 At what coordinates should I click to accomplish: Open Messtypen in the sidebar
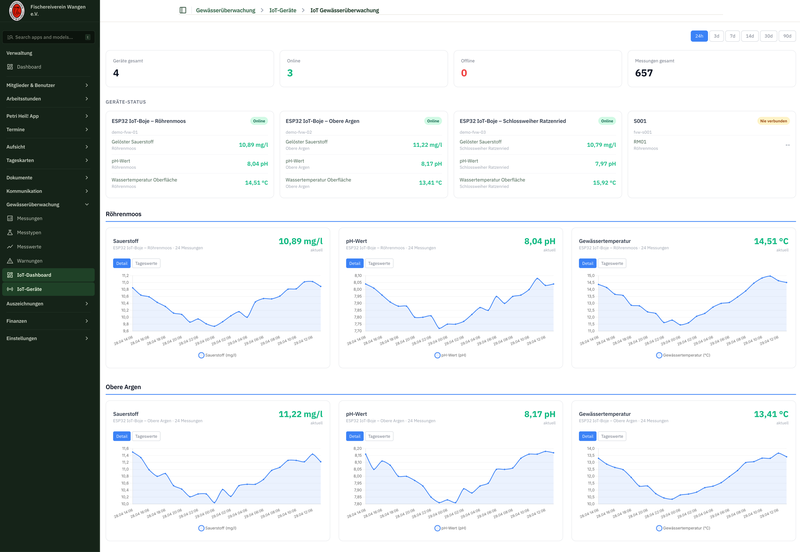click(x=29, y=232)
